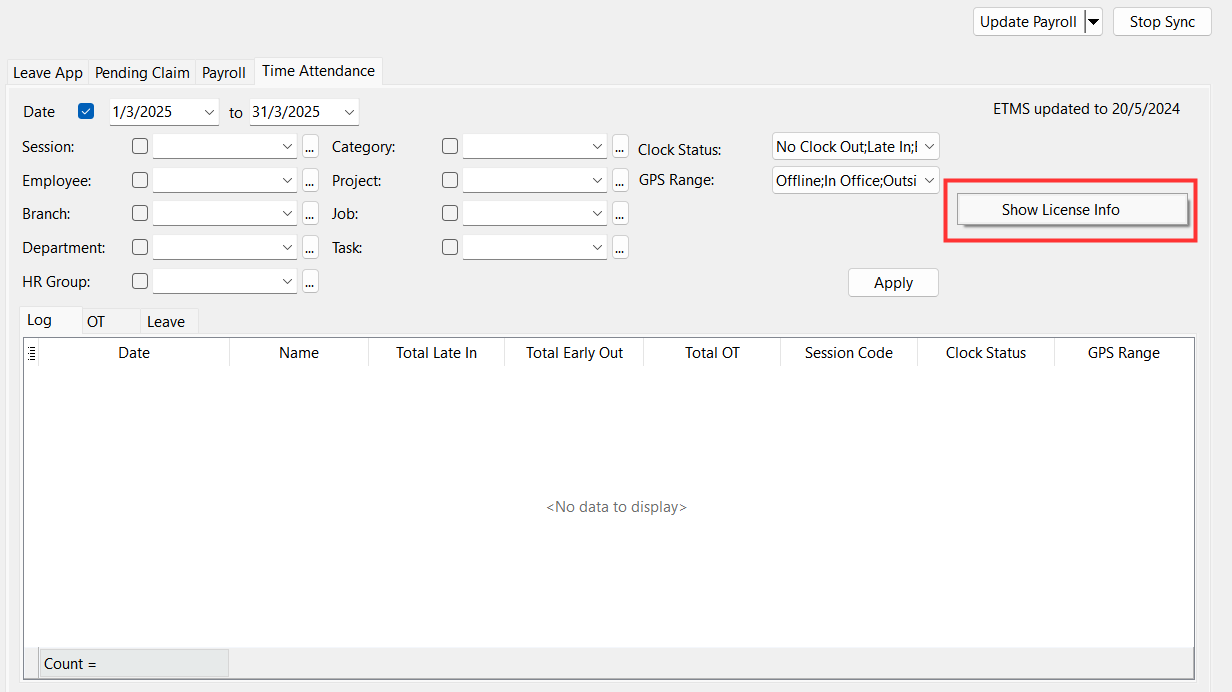
Task: Click ellipsis button next to Category field
Action: pyautogui.click(x=620, y=147)
